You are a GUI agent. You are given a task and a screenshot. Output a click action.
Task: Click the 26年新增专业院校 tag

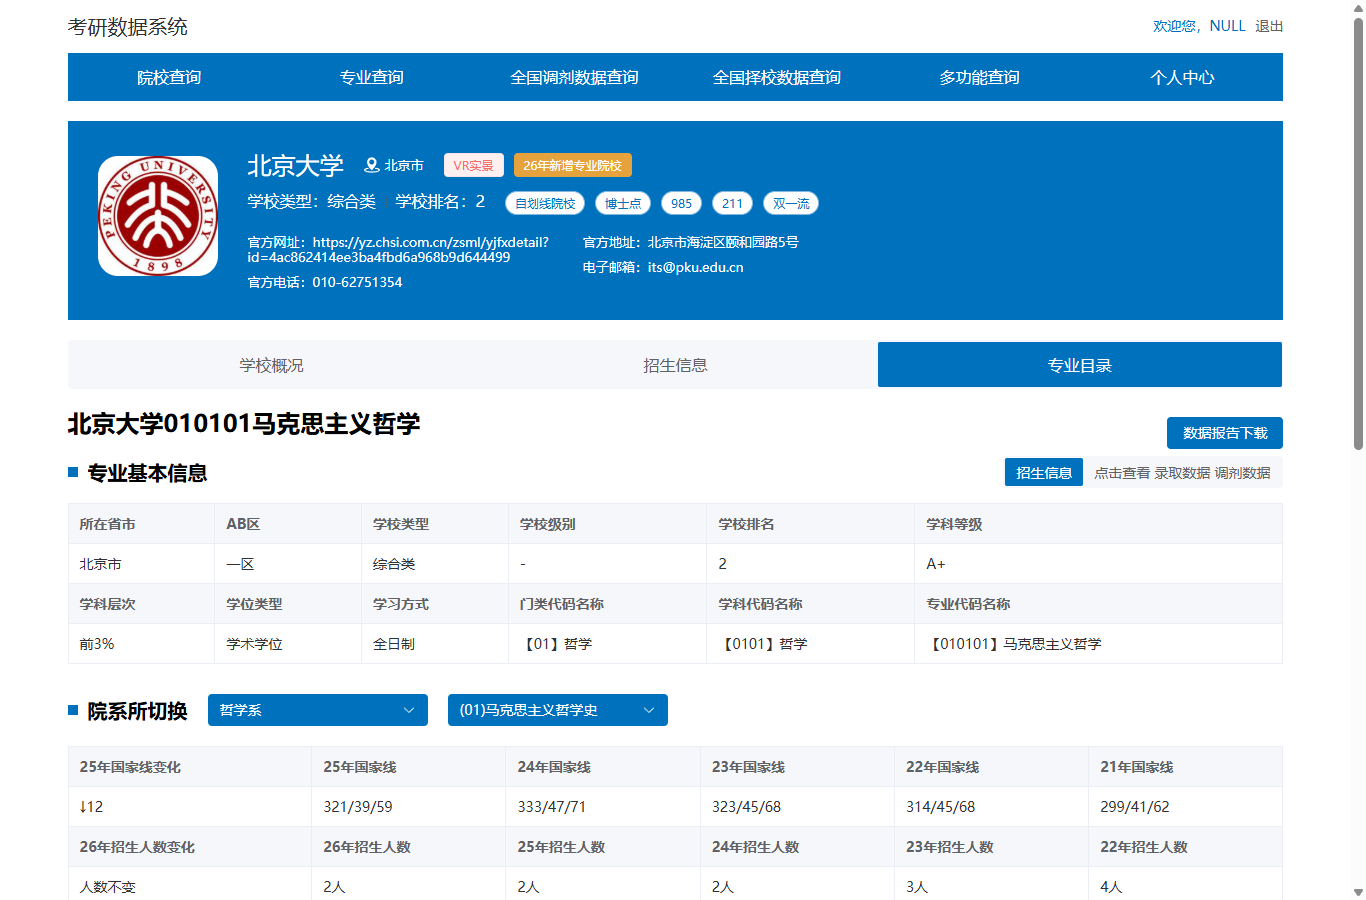(572, 165)
